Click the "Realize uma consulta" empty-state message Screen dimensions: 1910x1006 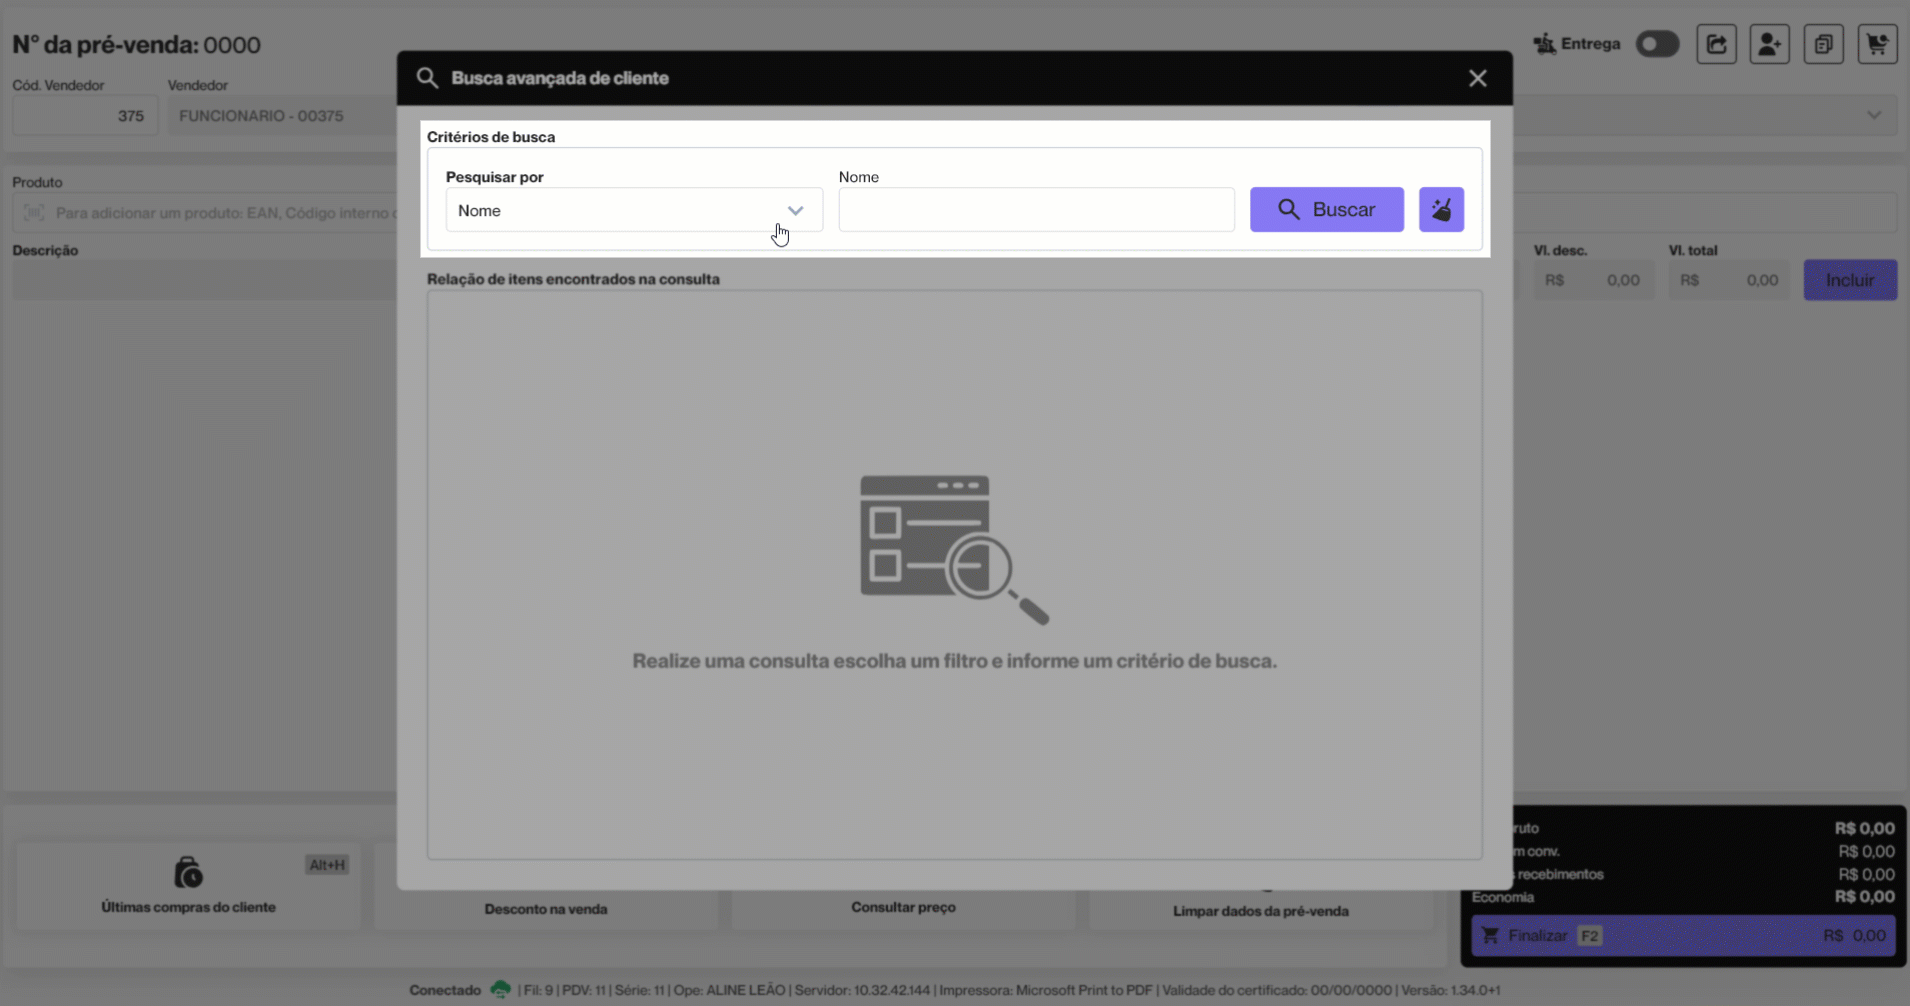(x=954, y=661)
